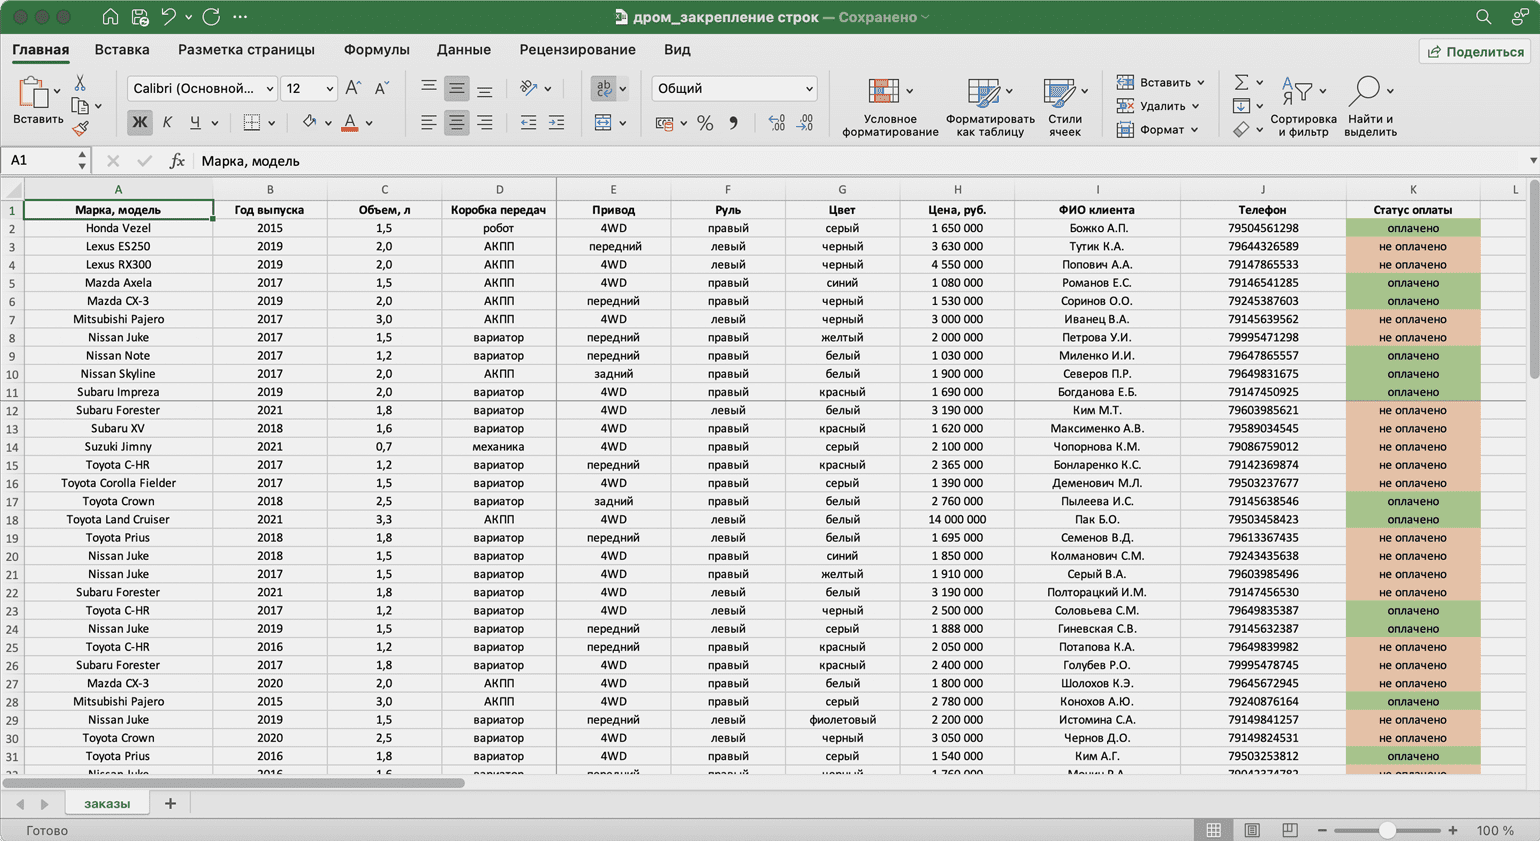
Task: Click the Wrap Text icon
Action: [x=603, y=88]
